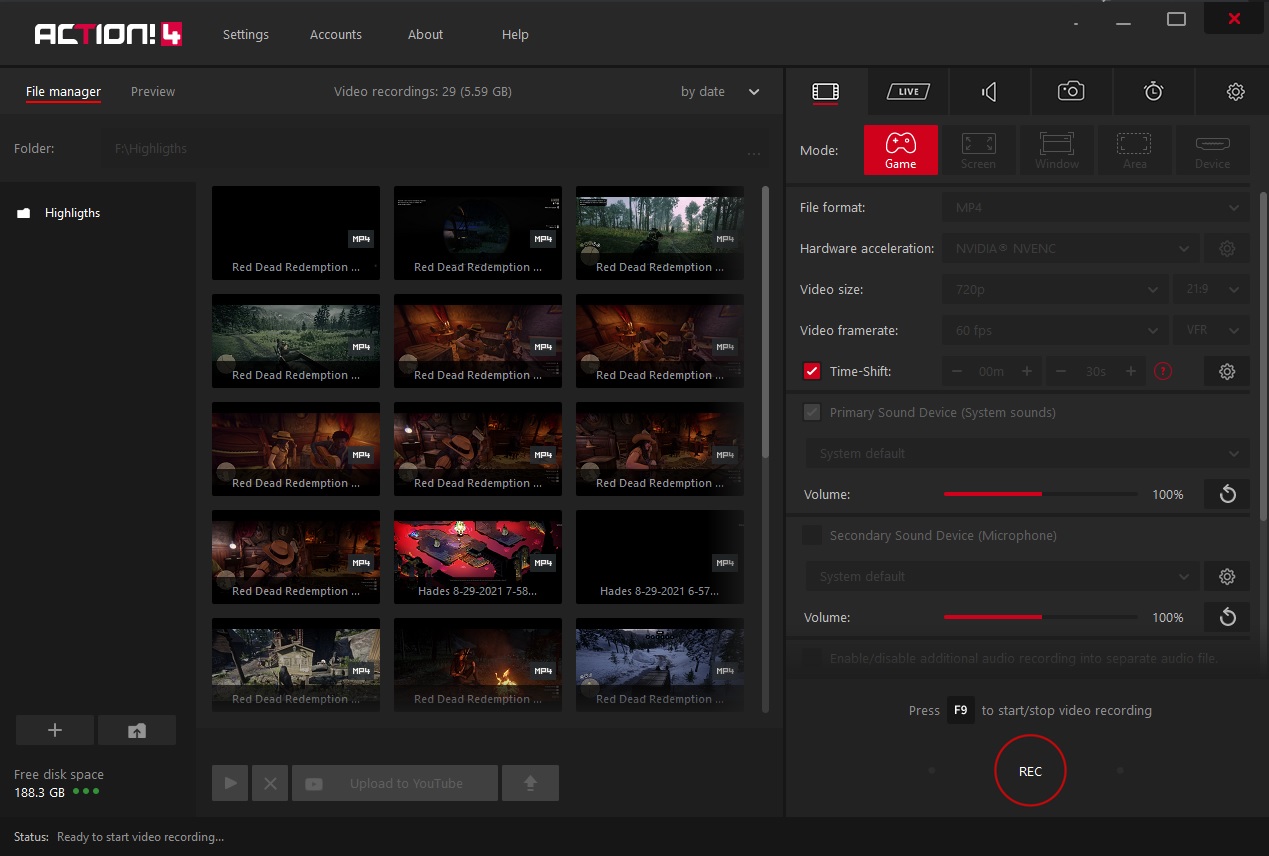Open microphone settings gear
Image resolution: width=1269 pixels, height=856 pixels.
[1227, 576]
